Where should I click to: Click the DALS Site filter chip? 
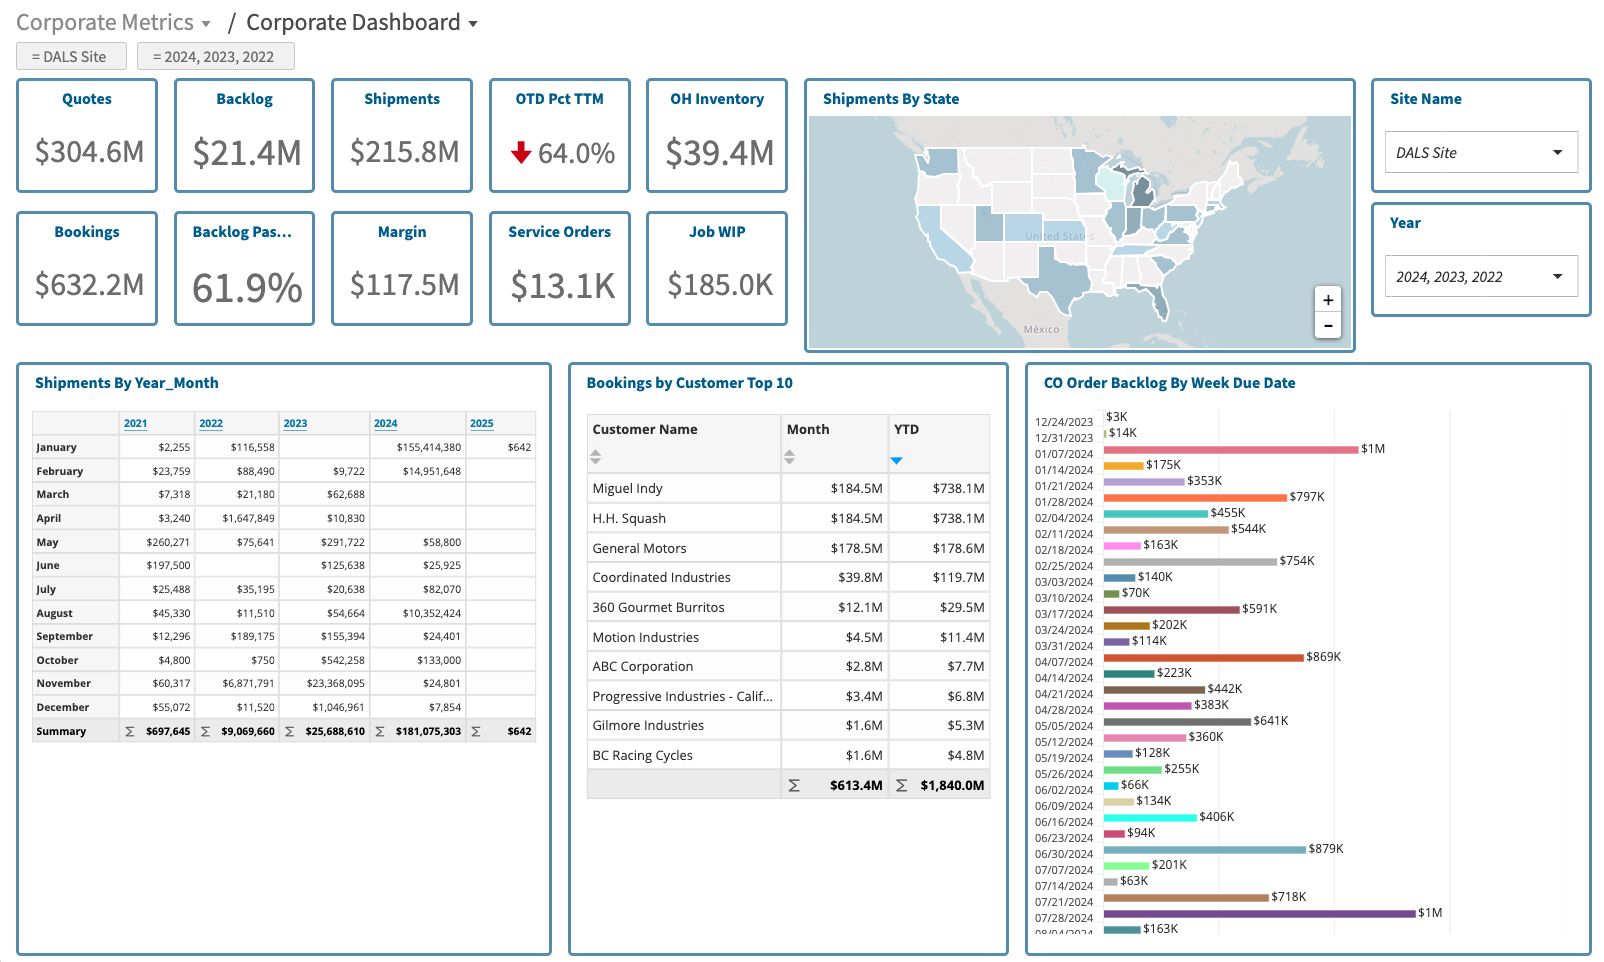pos(70,57)
